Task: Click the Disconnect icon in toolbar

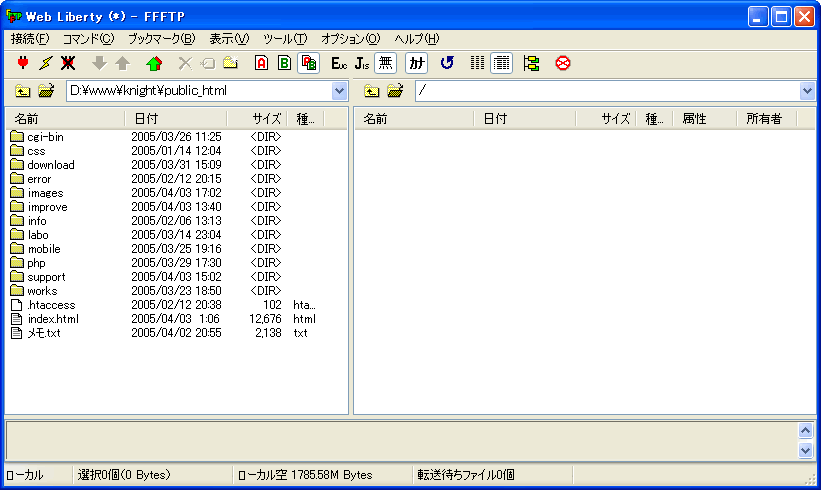Action: tap(68, 63)
